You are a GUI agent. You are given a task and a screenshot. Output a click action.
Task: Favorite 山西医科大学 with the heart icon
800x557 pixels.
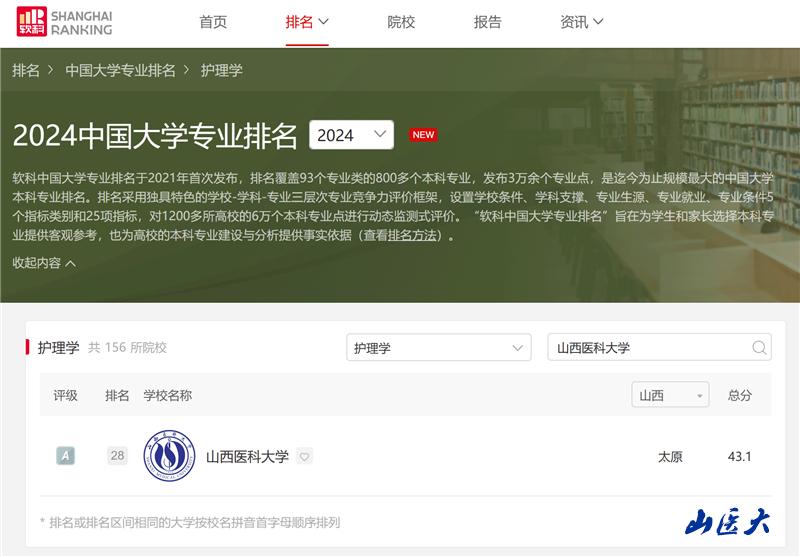pyautogui.click(x=305, y=457)
